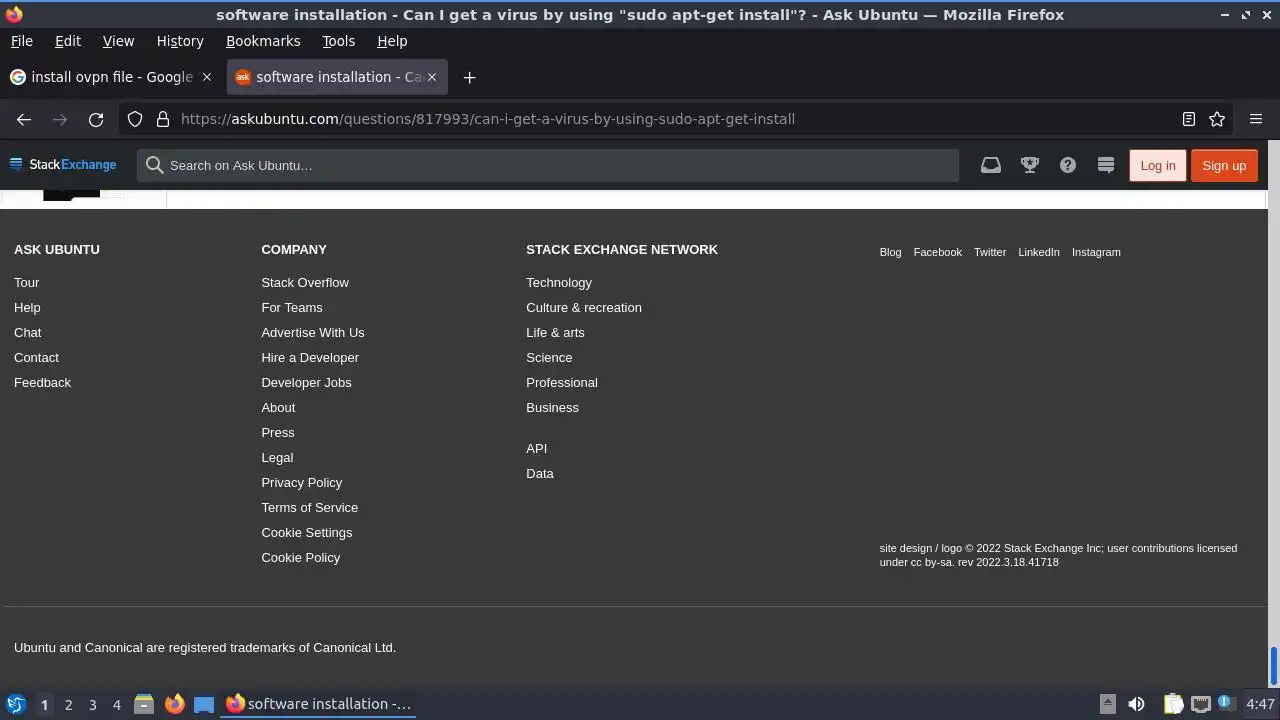The height and width of the screenshot is (720, 1280).
Task: Click the clipboard tray icon
Action: pos(1174,704)
